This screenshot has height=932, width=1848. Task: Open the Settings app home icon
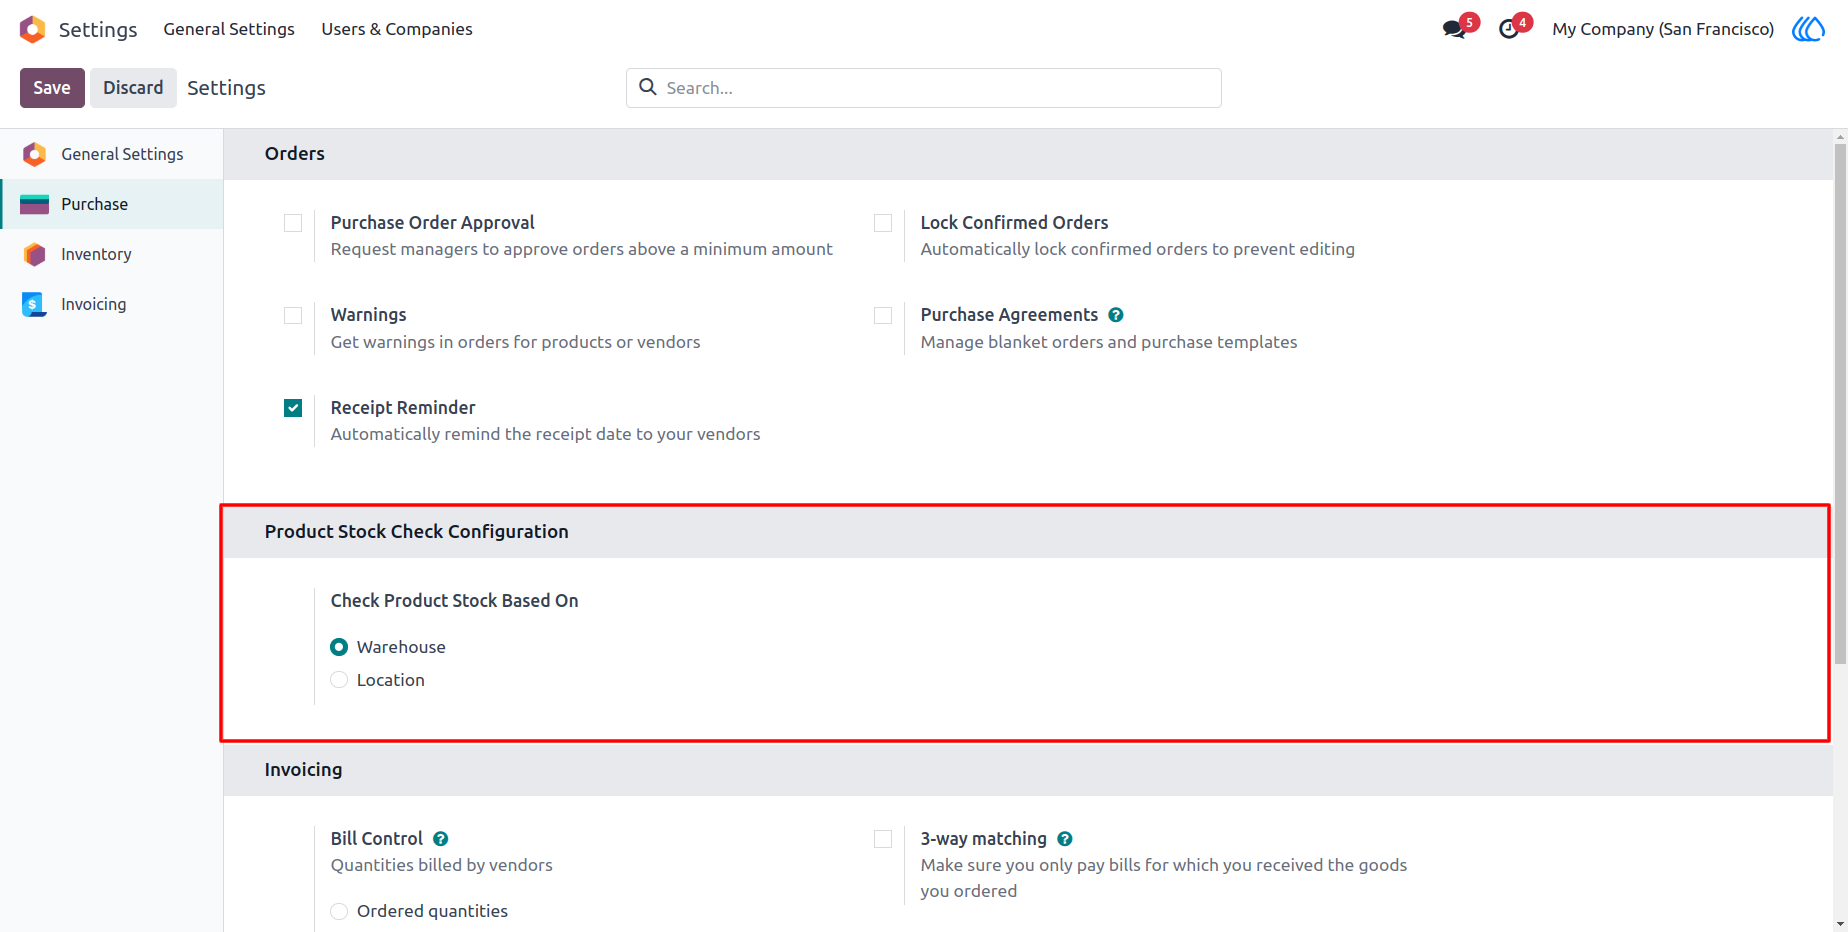pyautogui.click(x=33, y=29)
